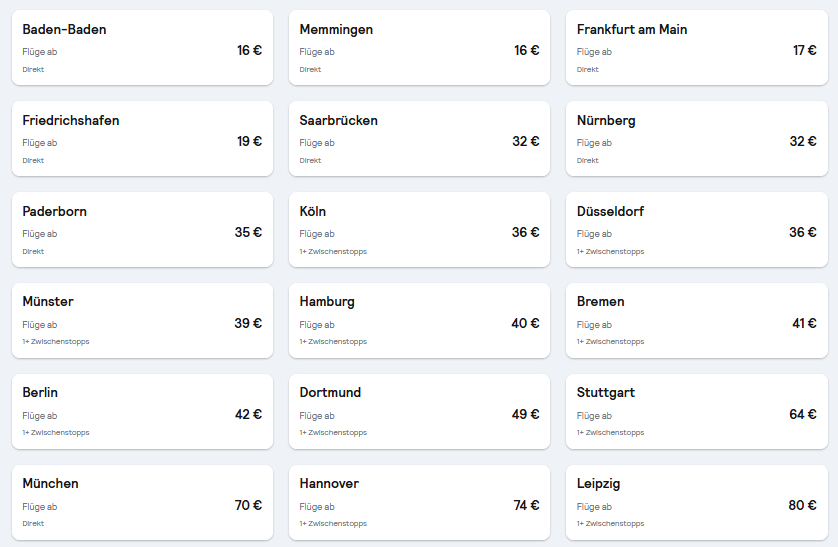
Task: Click the Köln flight offer
Action: 419,230
